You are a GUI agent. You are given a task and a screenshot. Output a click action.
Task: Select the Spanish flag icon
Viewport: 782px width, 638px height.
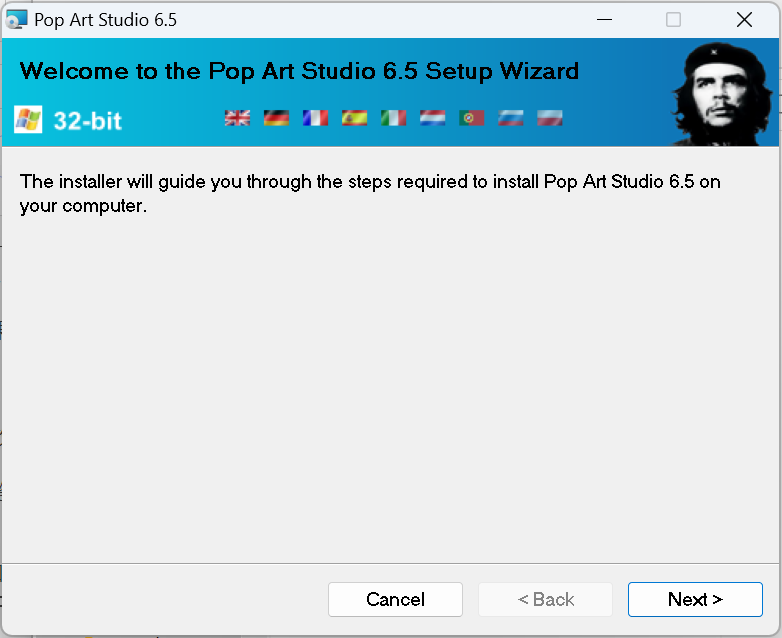coord(354,118)
